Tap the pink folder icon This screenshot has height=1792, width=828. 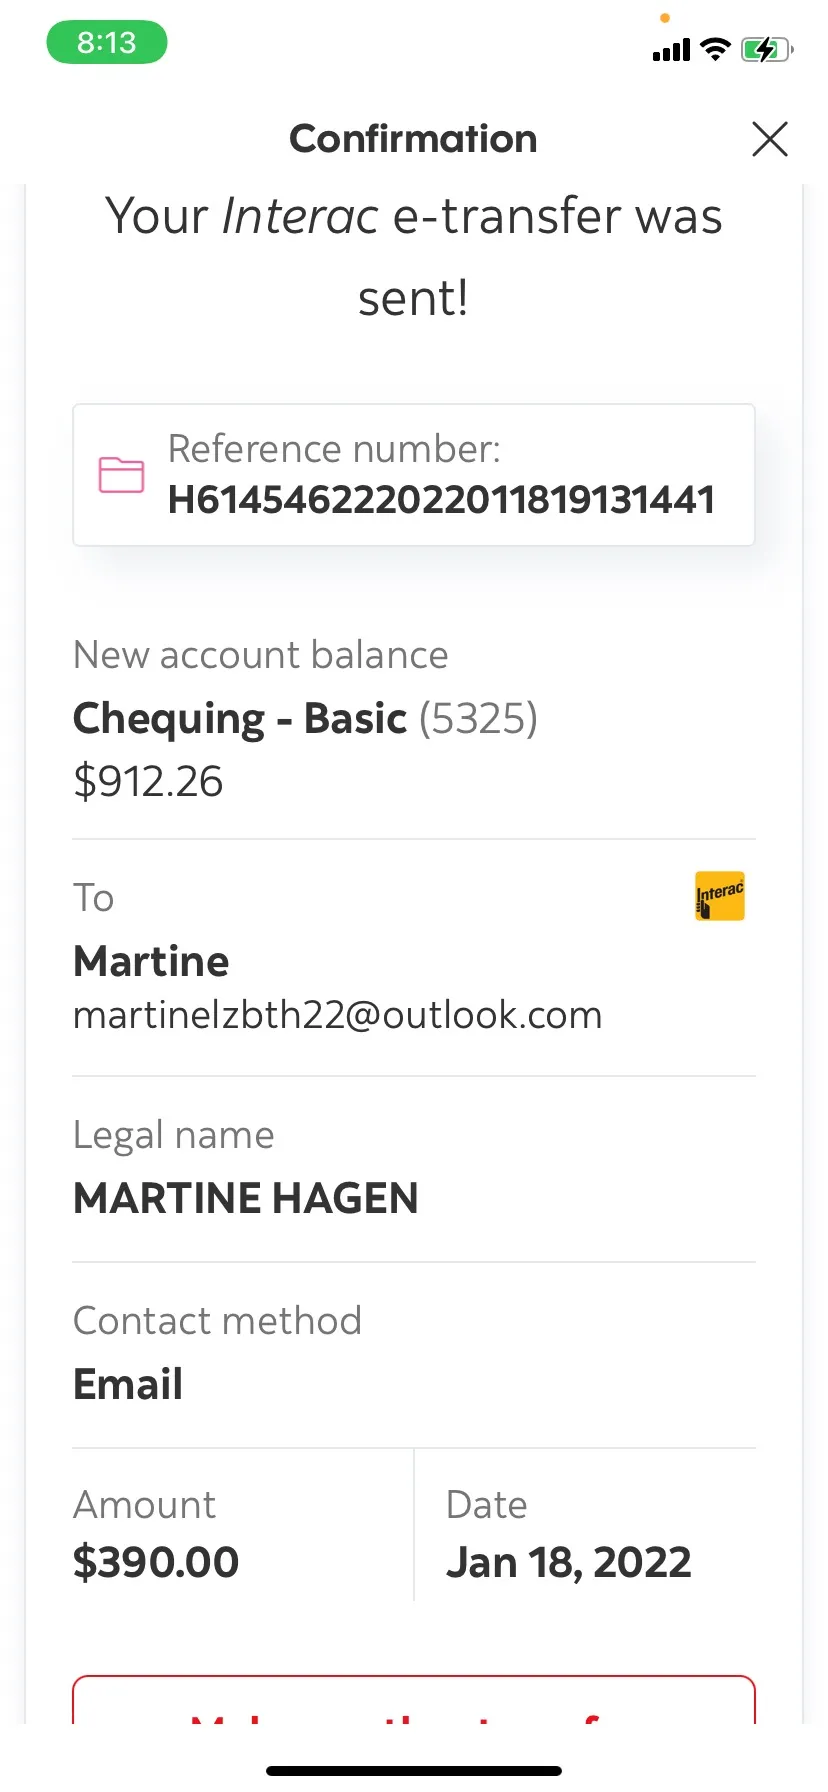[121, 474]
